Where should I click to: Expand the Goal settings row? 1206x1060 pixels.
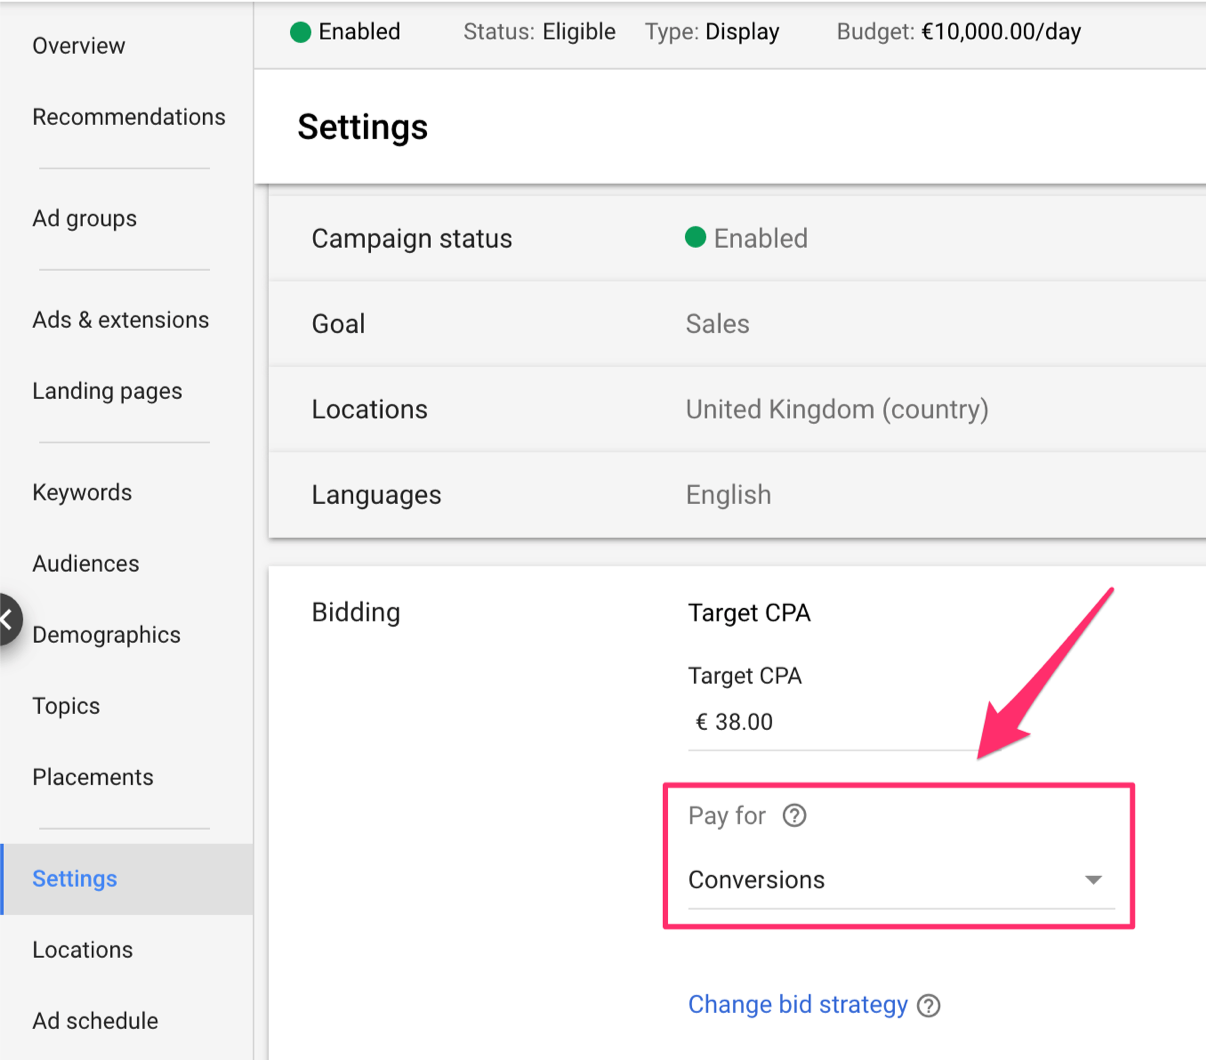737,324
